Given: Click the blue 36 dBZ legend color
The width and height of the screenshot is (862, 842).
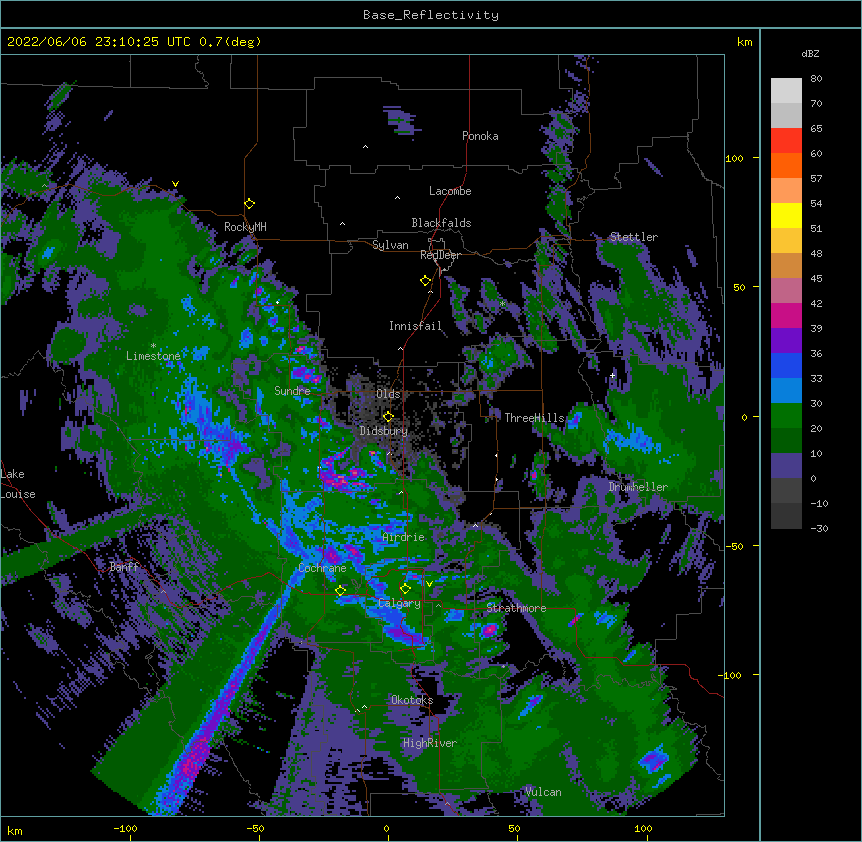Looking at the screenshot, I should pos(786,365).
